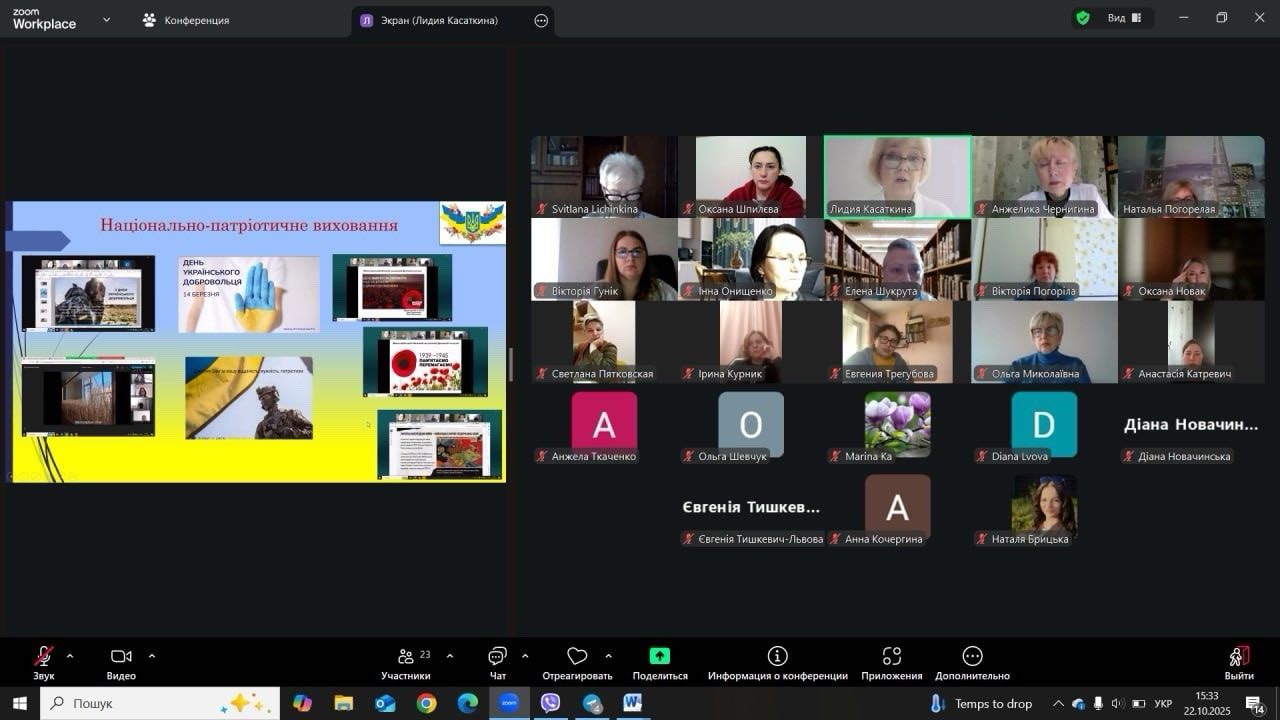Select Лидия Касаткина's active speaker video tile

pyautogui.click(x=897, y=177)
